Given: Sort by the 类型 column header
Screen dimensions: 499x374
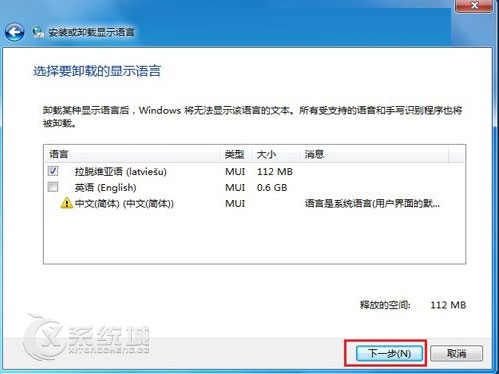Looking at the screenshot, I should click(236, 154).
